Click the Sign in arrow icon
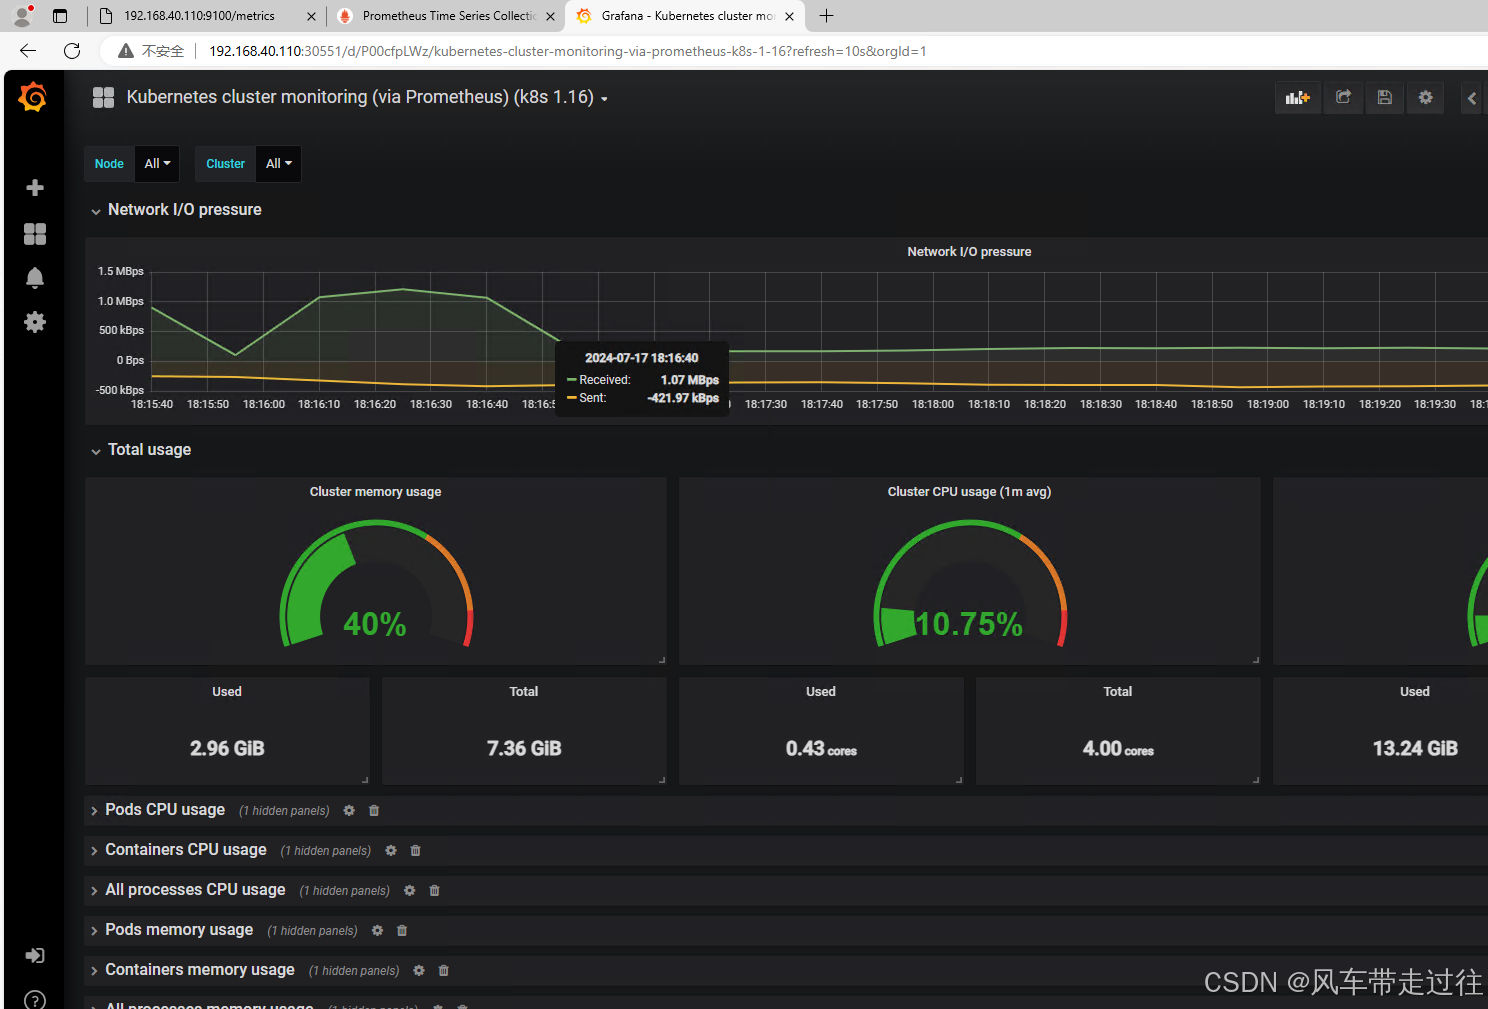 [x=35, y=956]
